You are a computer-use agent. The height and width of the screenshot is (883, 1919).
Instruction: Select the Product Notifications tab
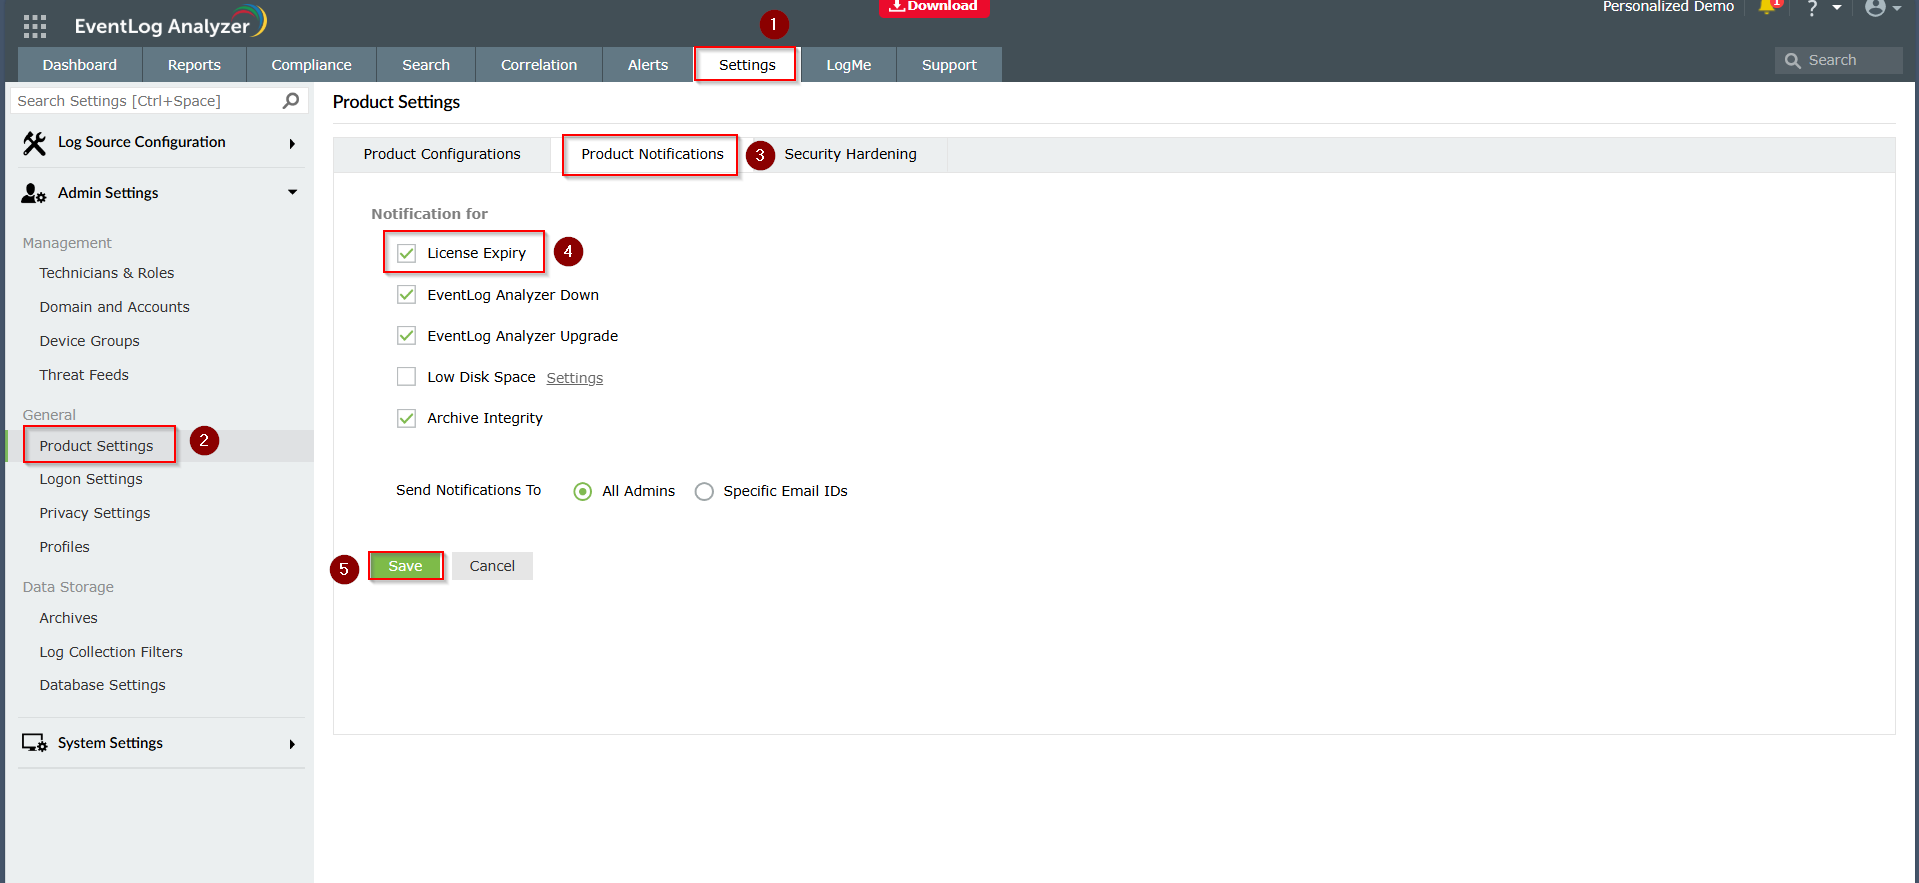[x=652, y=154]
